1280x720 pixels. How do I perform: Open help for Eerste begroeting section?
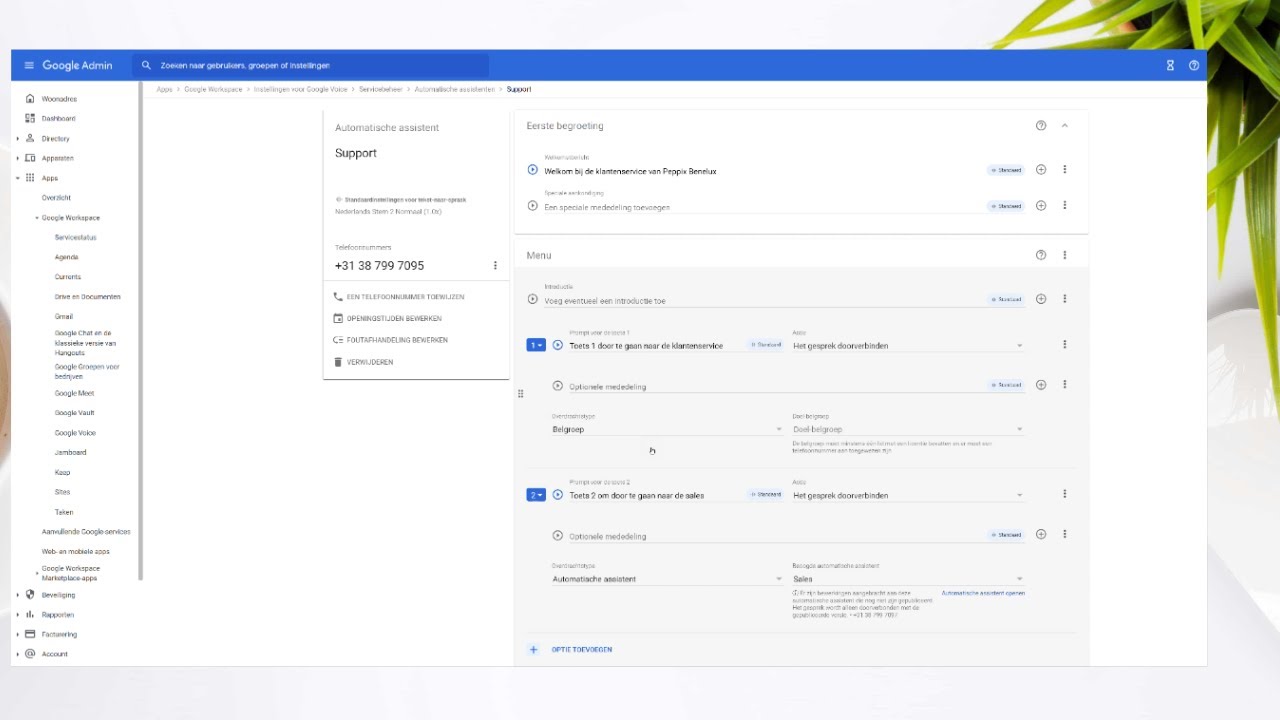[x=1041, y=126]
